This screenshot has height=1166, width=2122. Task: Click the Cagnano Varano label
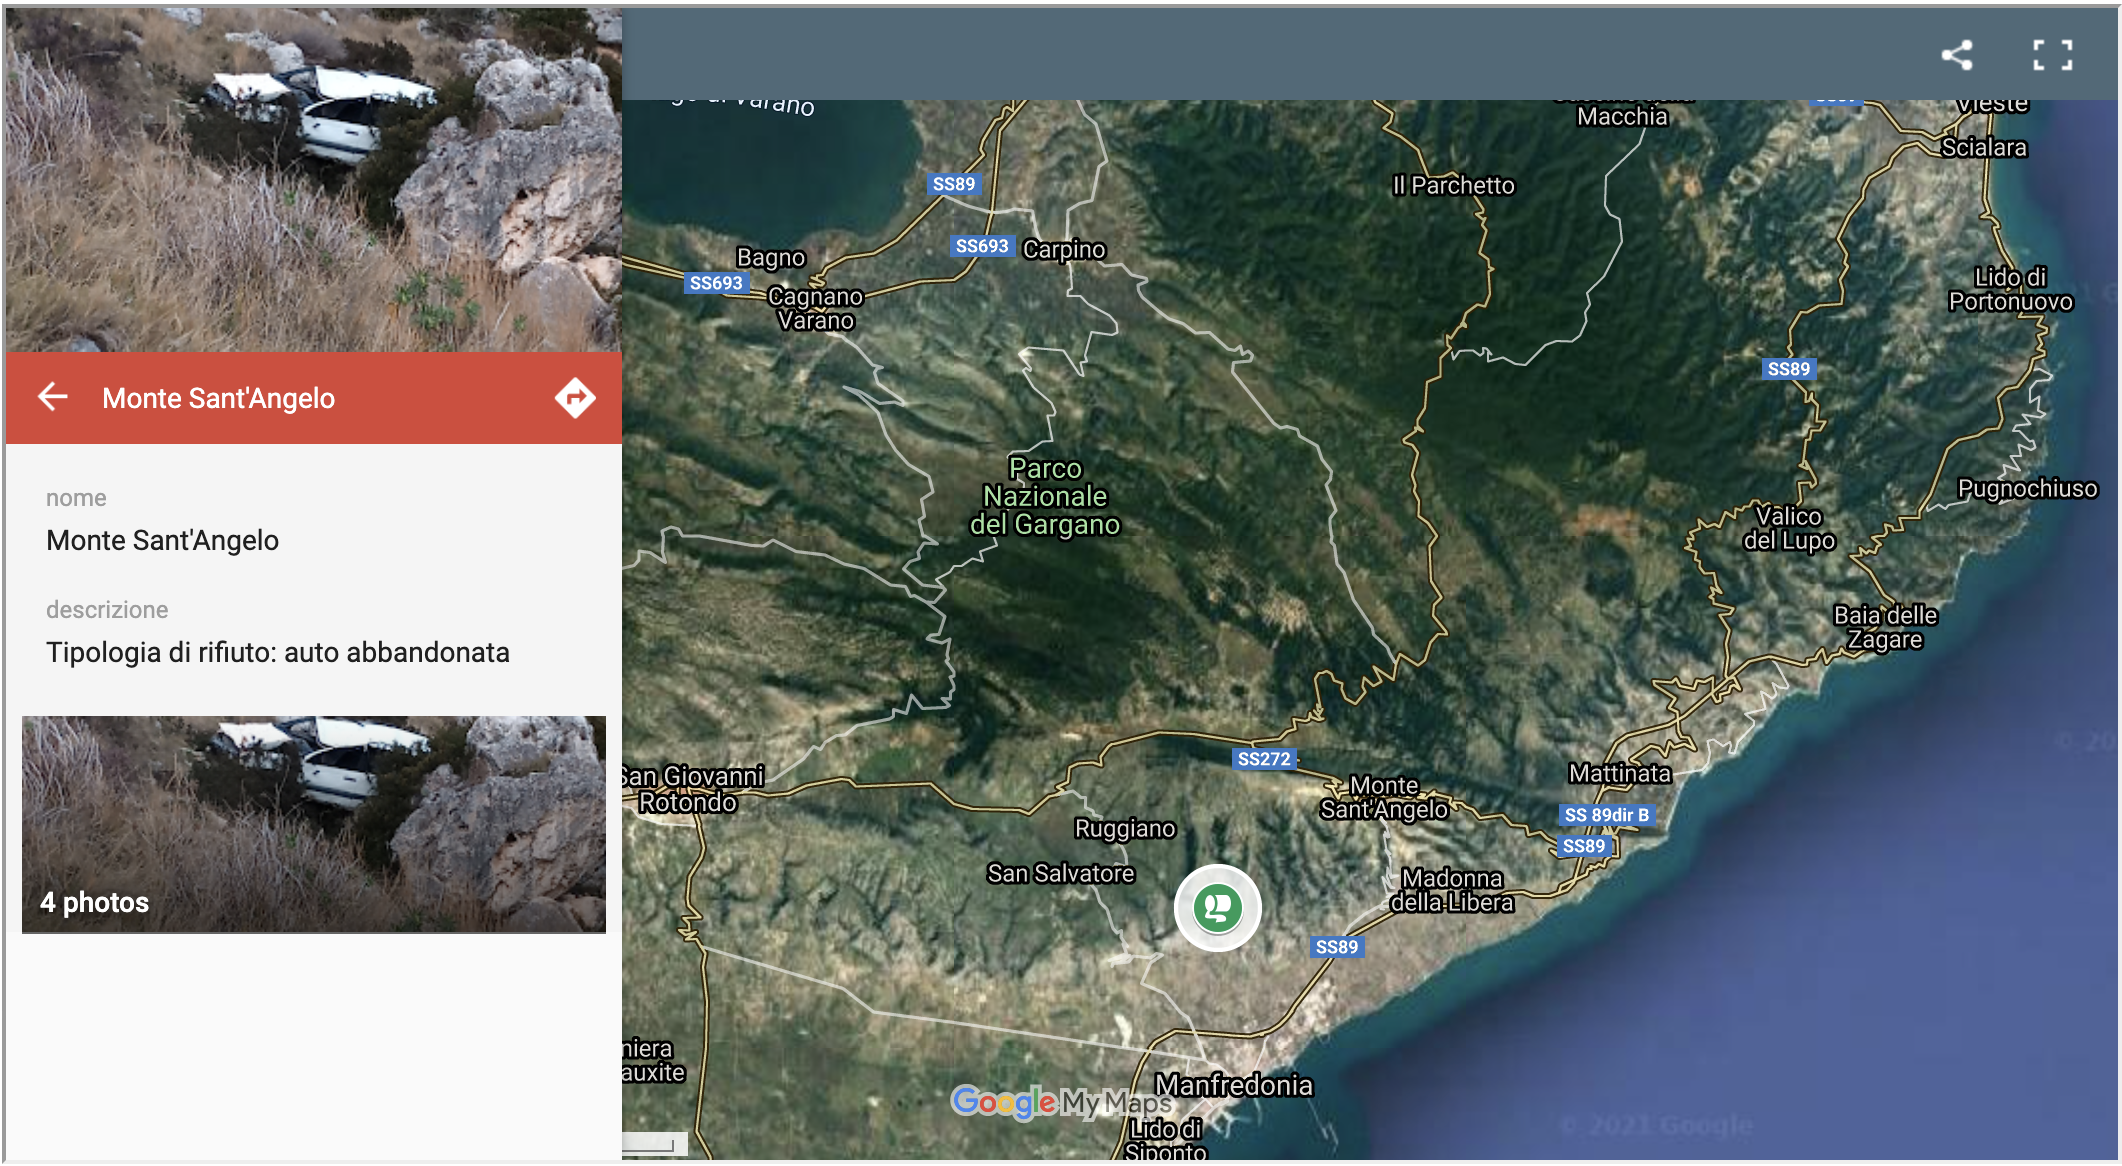coord(816,308)
